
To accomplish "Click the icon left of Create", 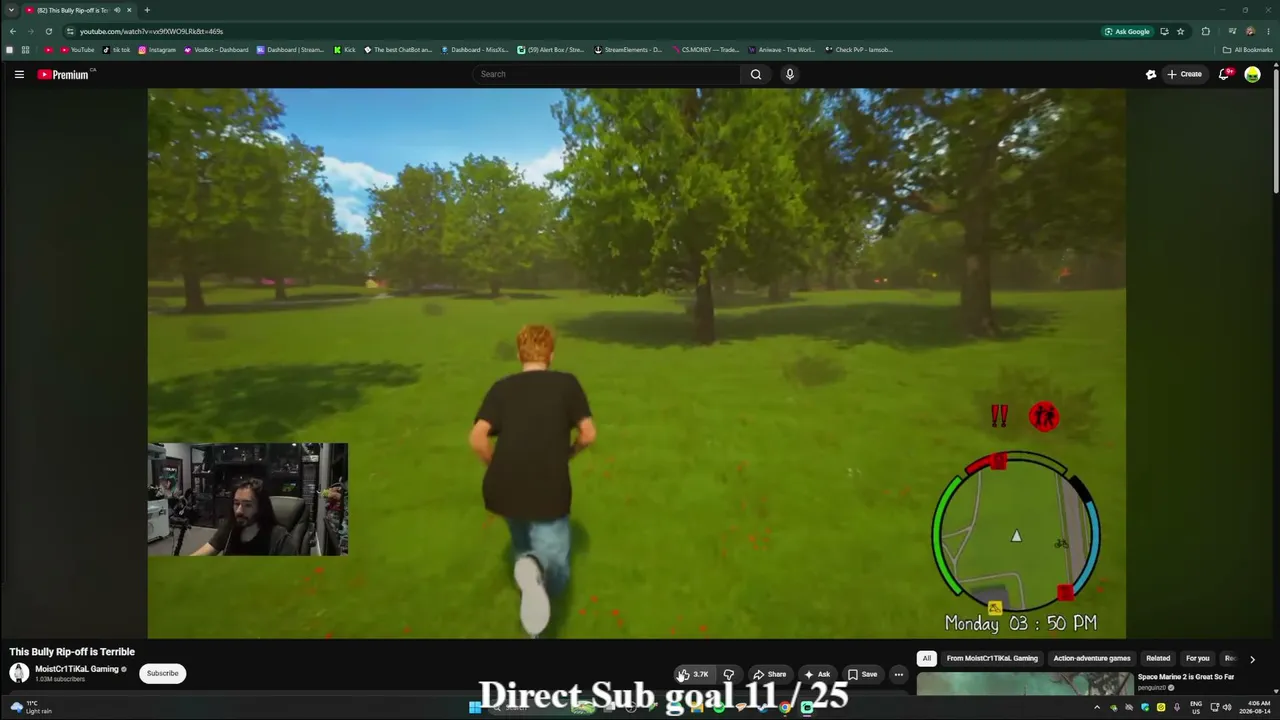I will (x=1151, y=74).
